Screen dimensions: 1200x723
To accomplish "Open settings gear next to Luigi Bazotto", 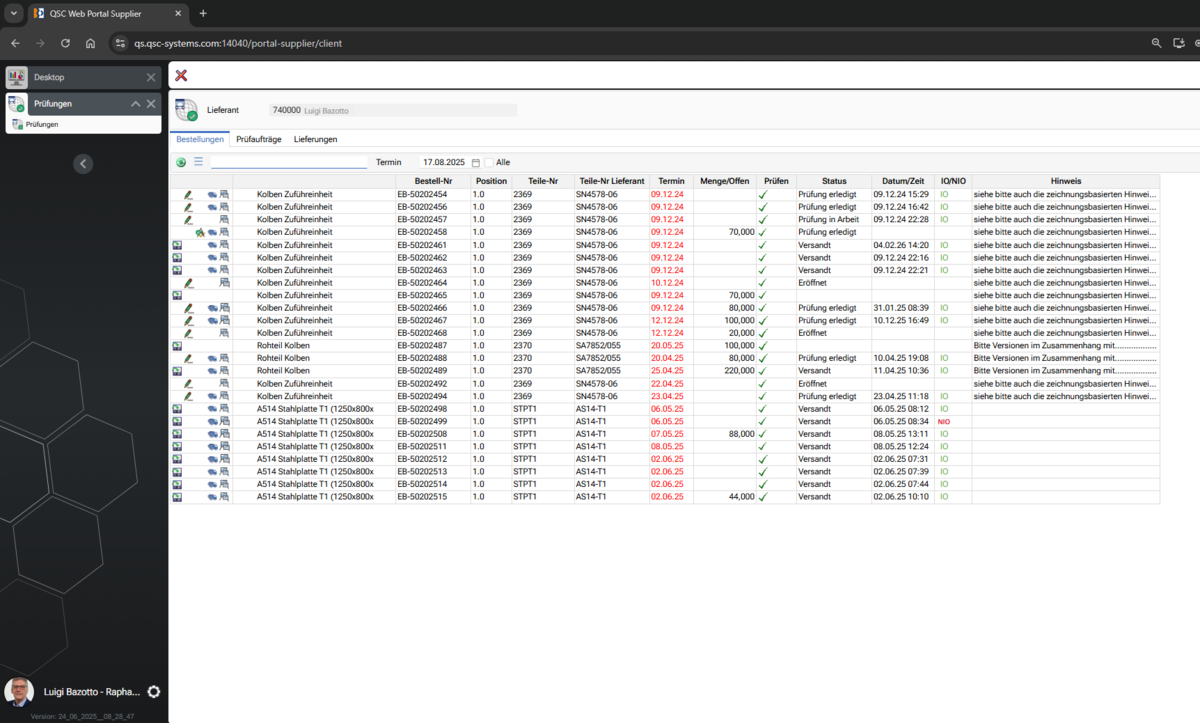I will (x=153, y=692).
